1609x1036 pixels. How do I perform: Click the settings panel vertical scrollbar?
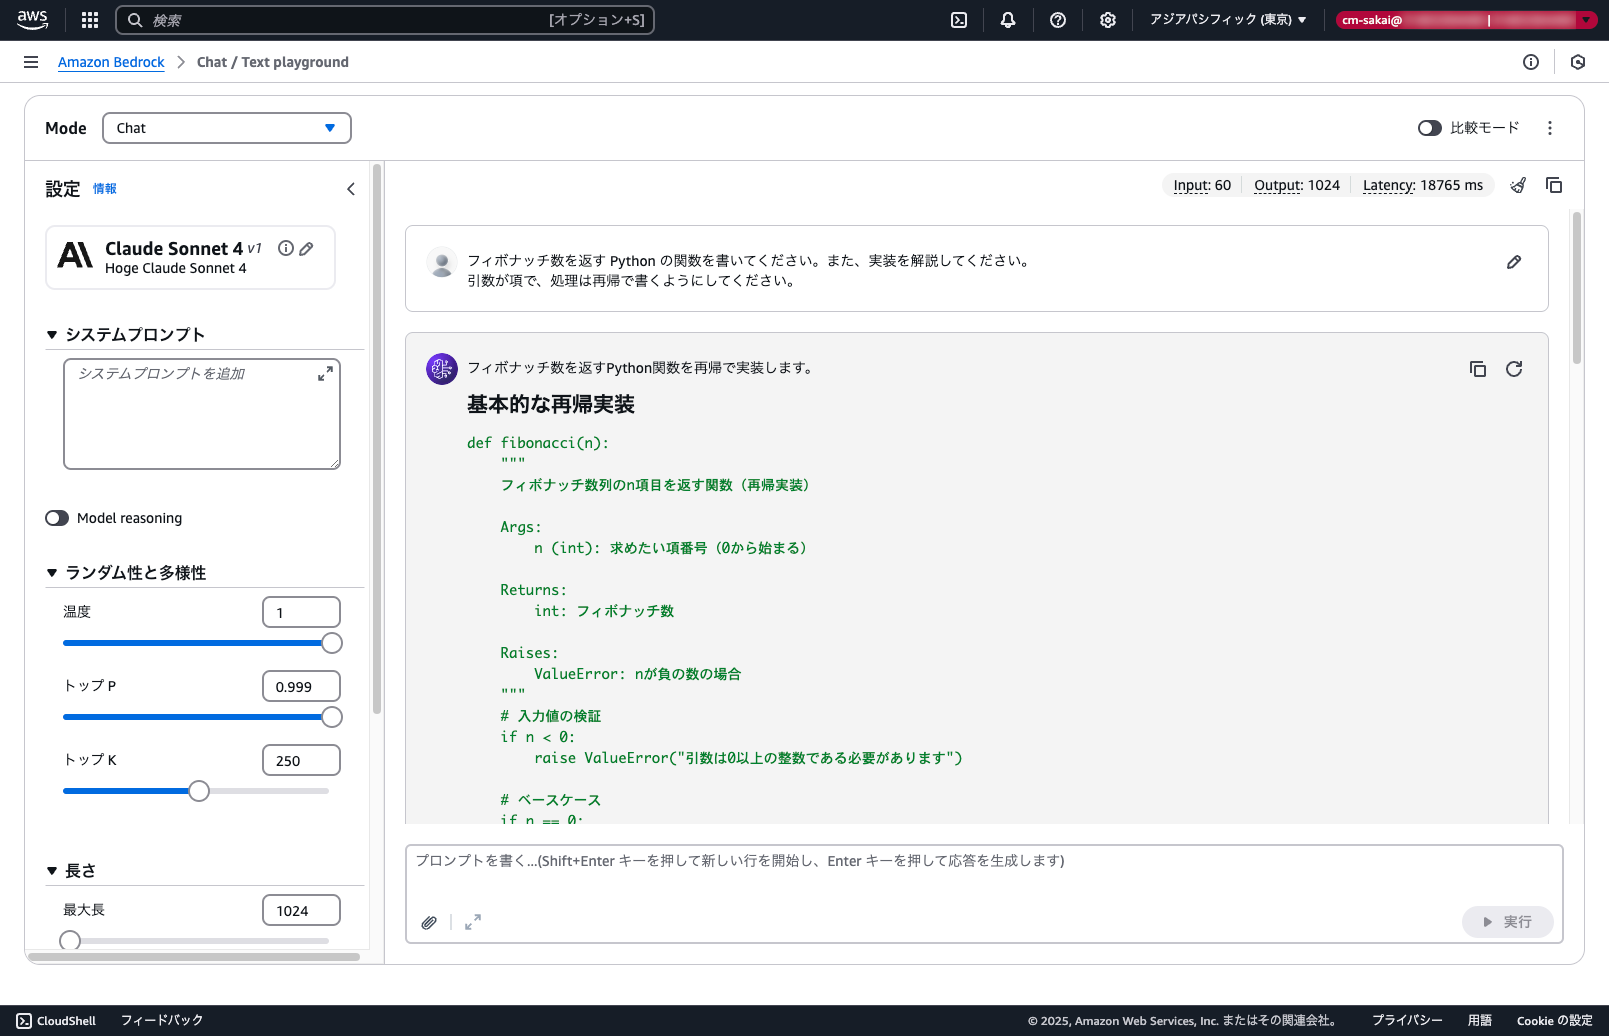(x=377, y=440)
